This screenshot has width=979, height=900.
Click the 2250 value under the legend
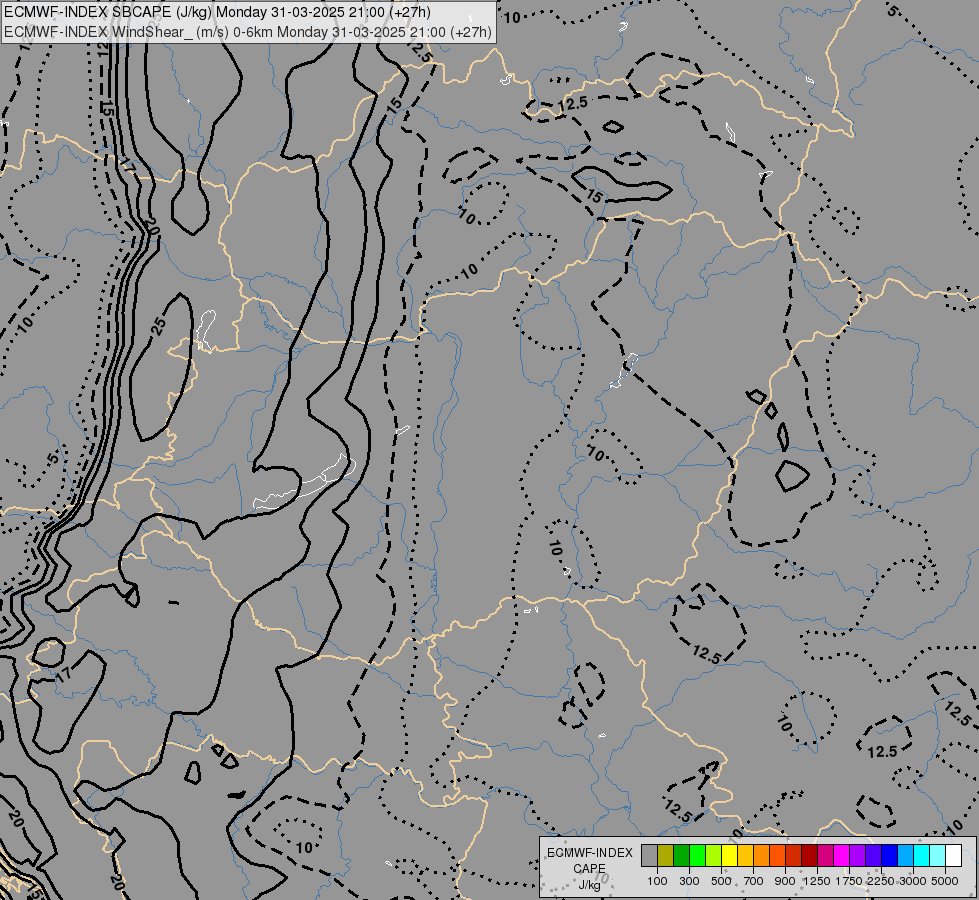[x=881, y=881]
